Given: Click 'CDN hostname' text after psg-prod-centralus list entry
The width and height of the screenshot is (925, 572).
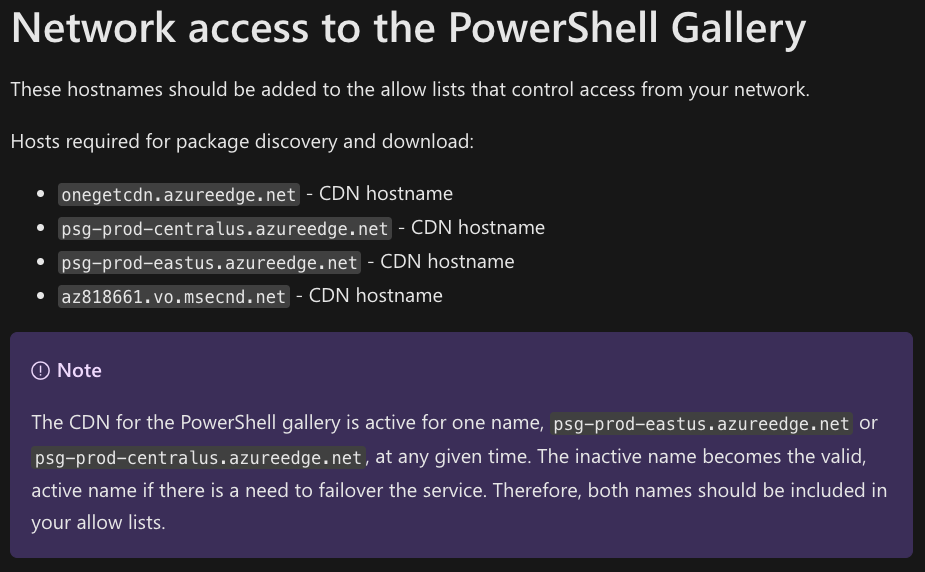Looking at the screenshot, I should click(478, 228).
